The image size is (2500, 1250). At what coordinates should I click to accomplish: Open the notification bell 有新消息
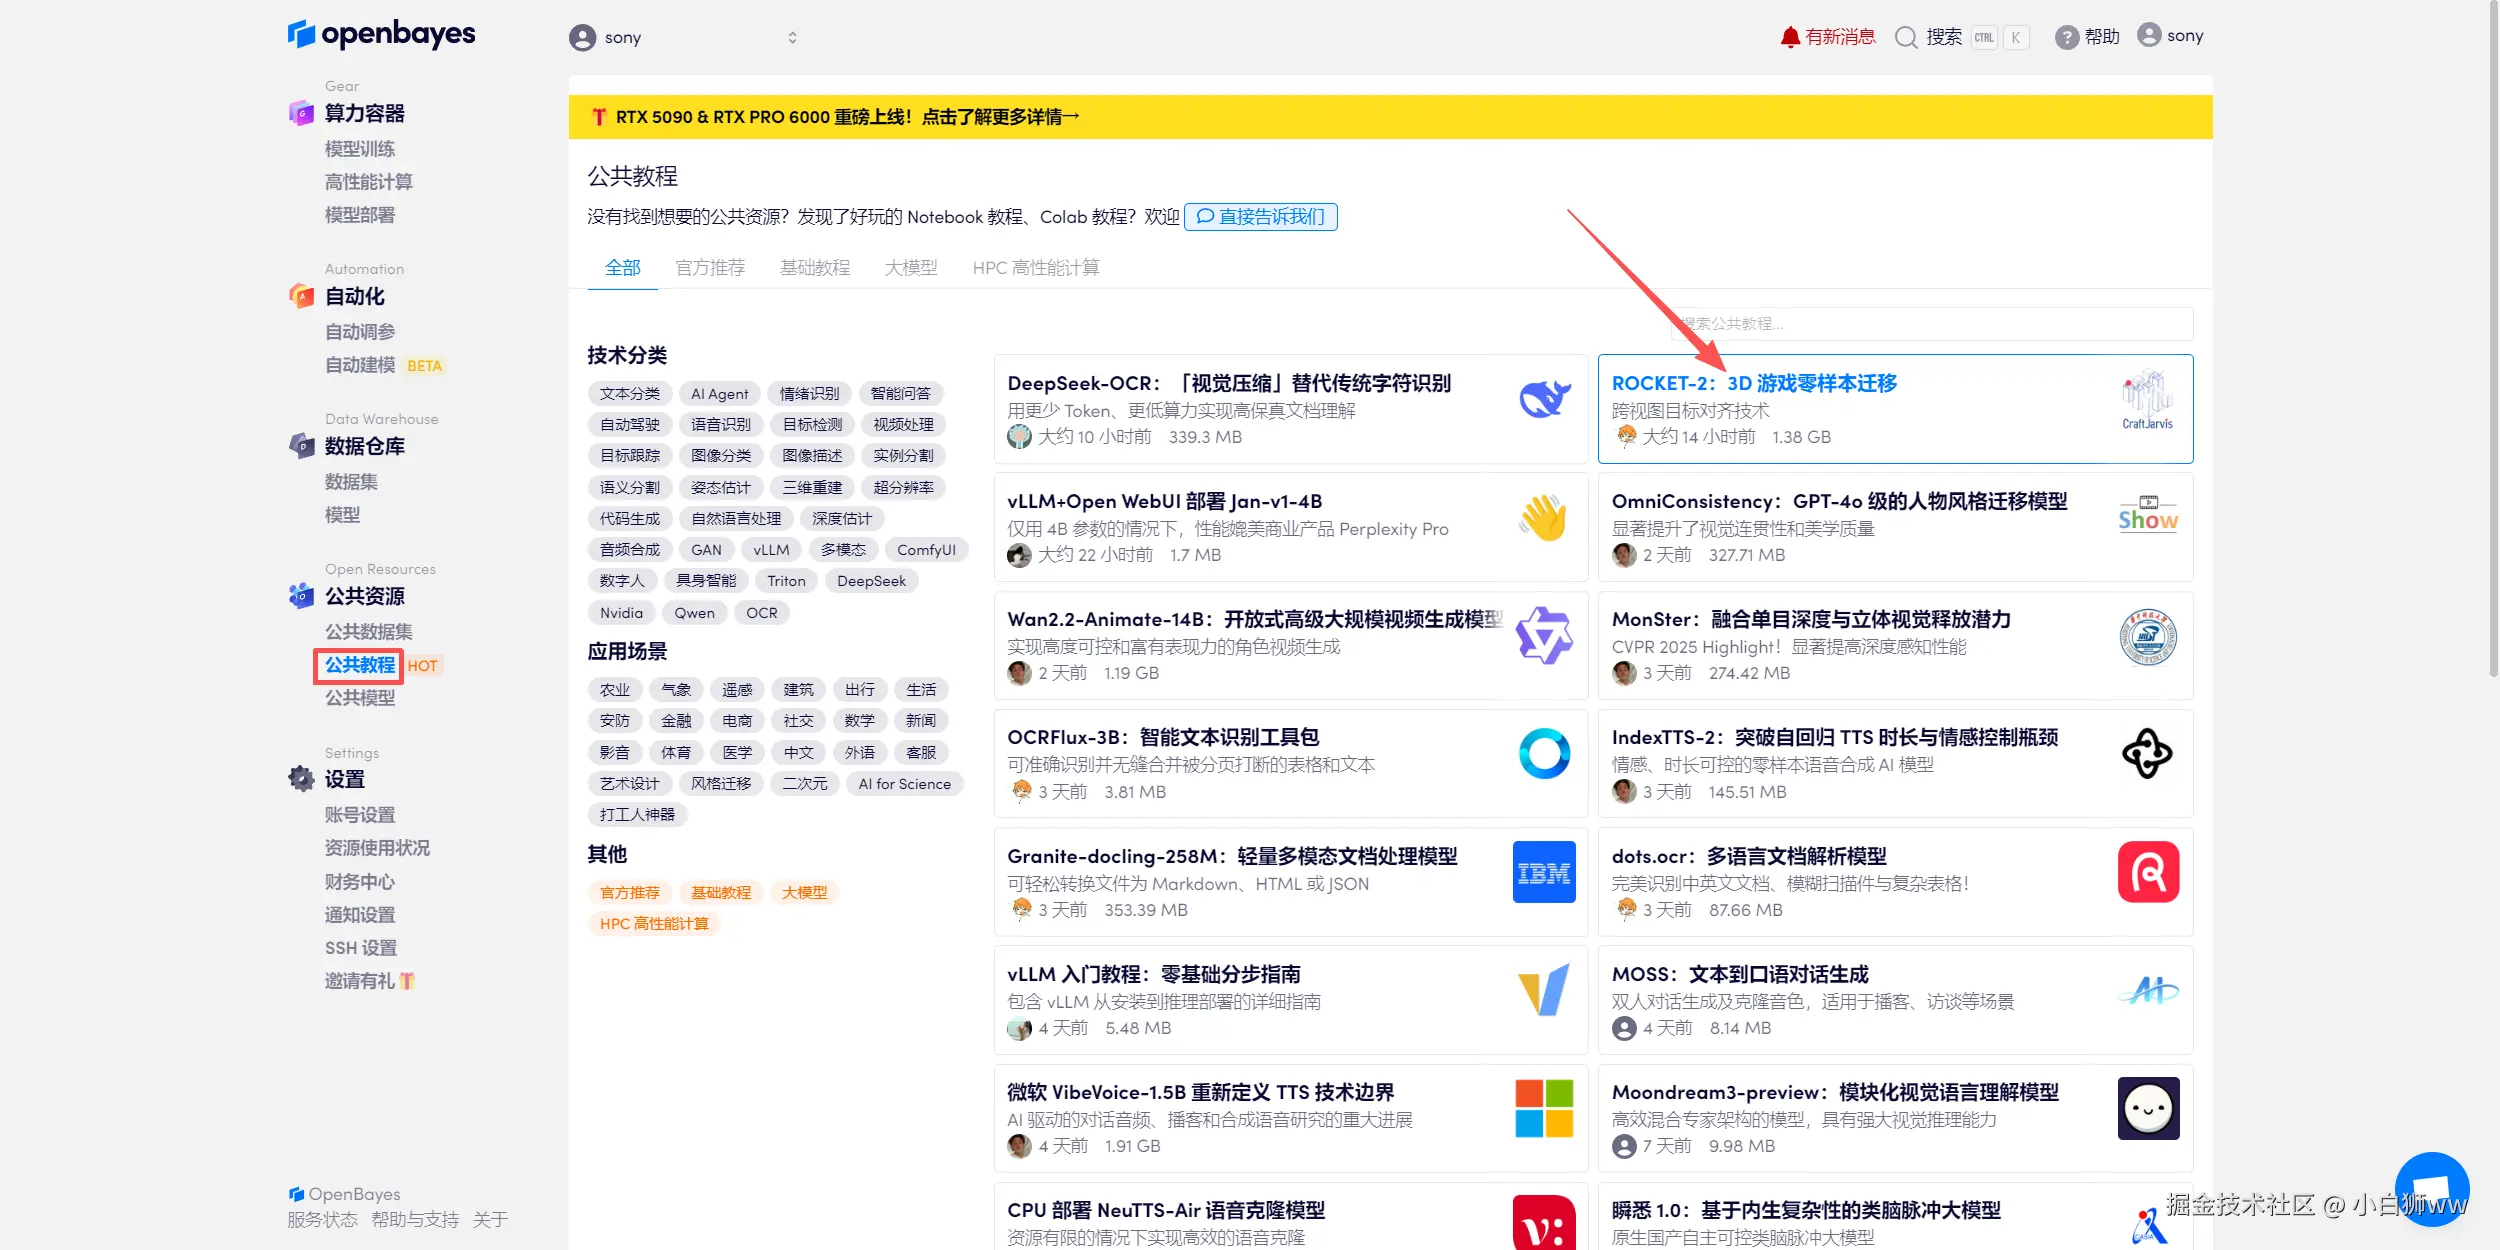point(1789,37)
